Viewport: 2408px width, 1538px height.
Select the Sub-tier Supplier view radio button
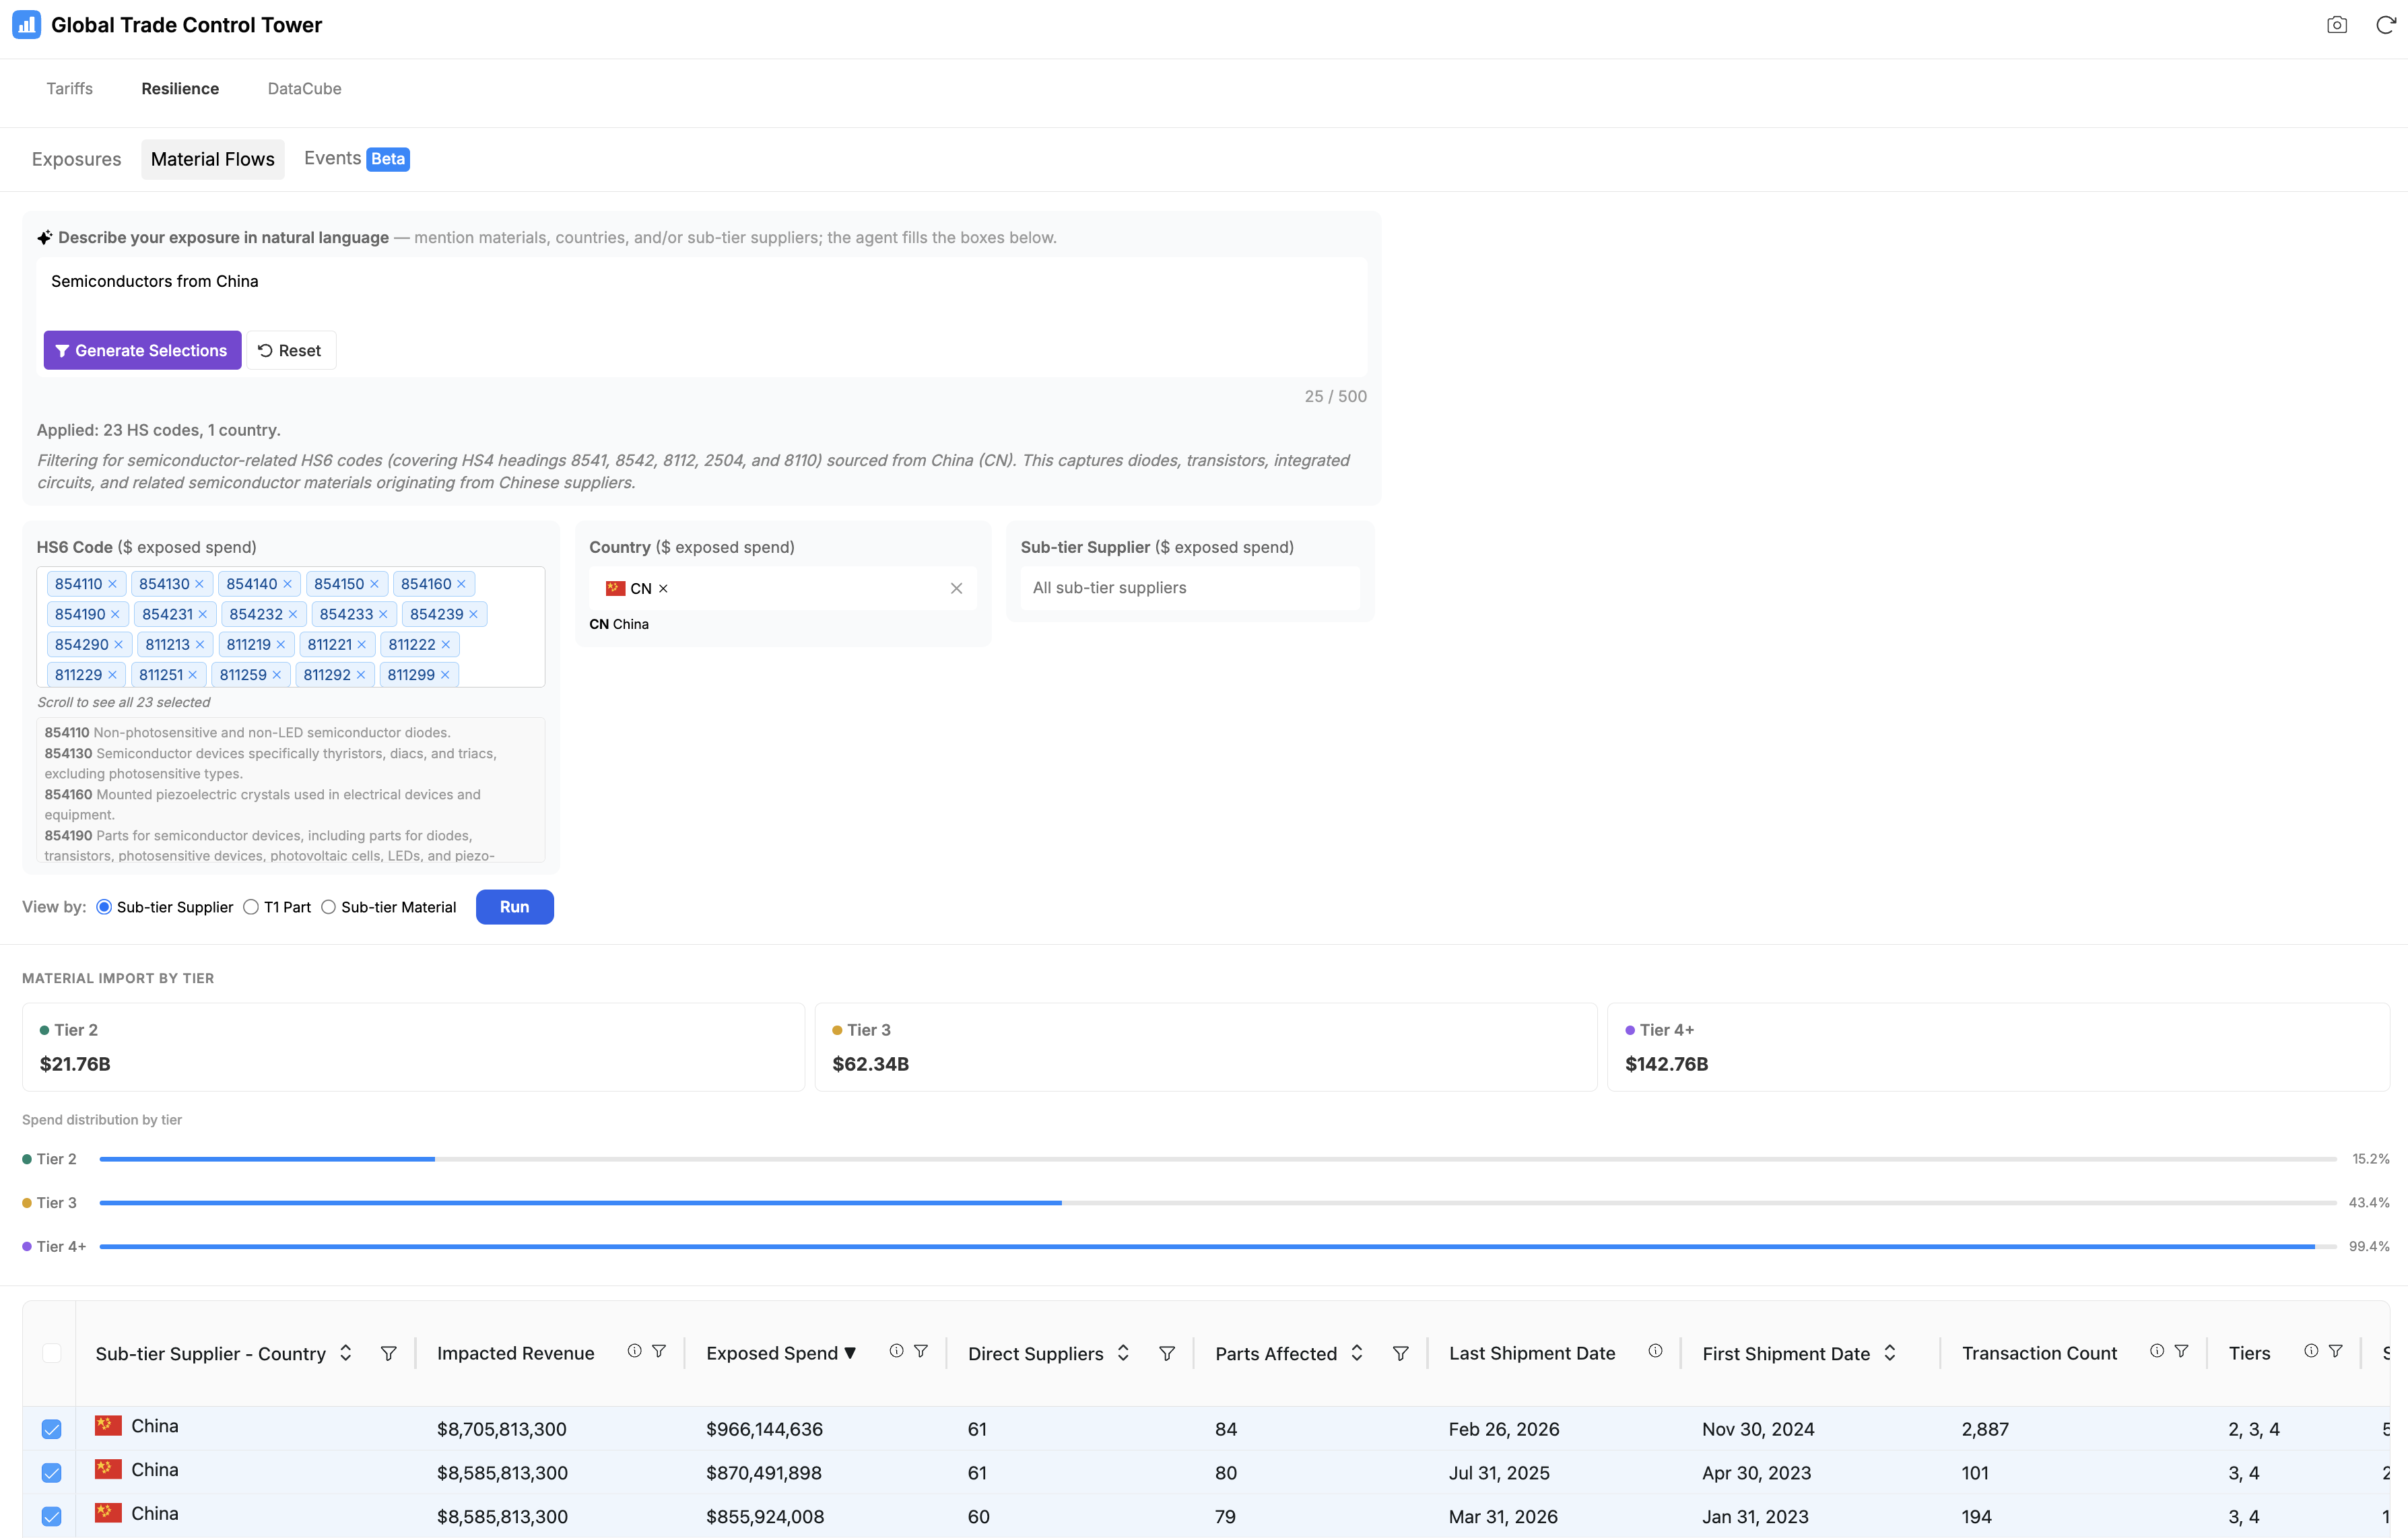tap(104, 907)
